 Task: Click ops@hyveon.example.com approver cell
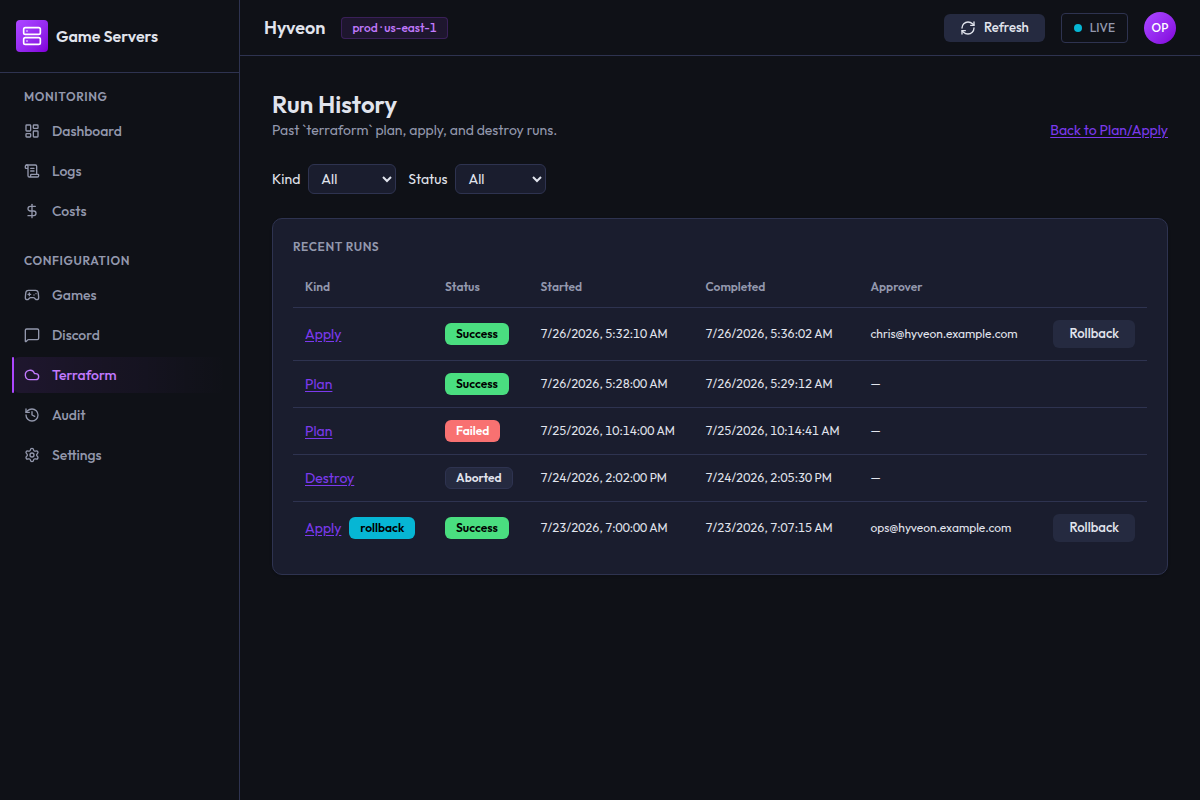[x=941, y=528]
